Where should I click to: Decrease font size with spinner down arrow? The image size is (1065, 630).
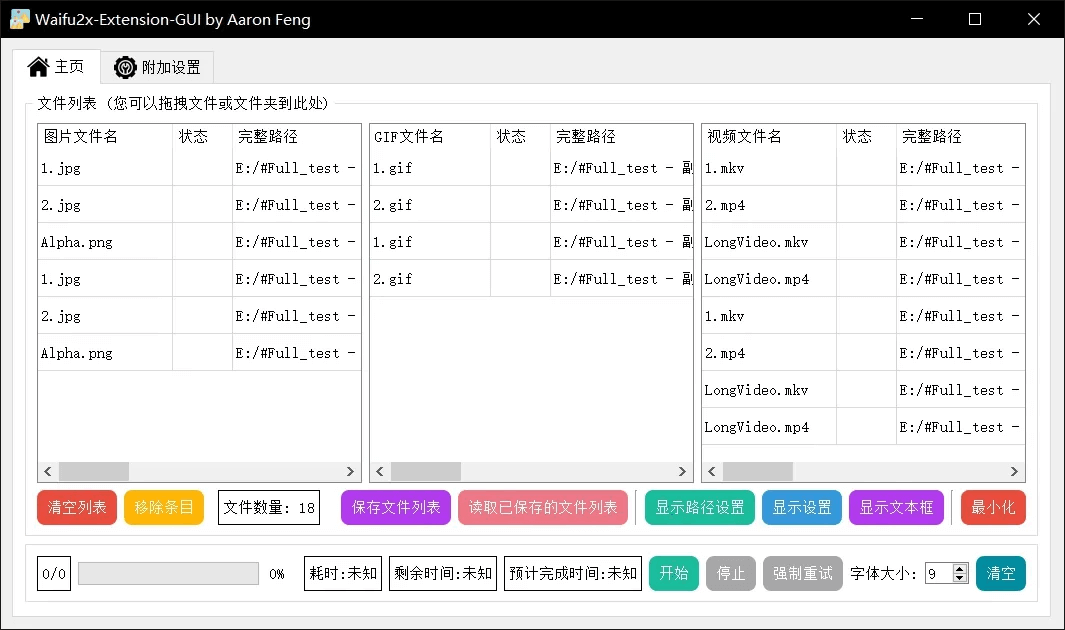[x=960, y=579]
